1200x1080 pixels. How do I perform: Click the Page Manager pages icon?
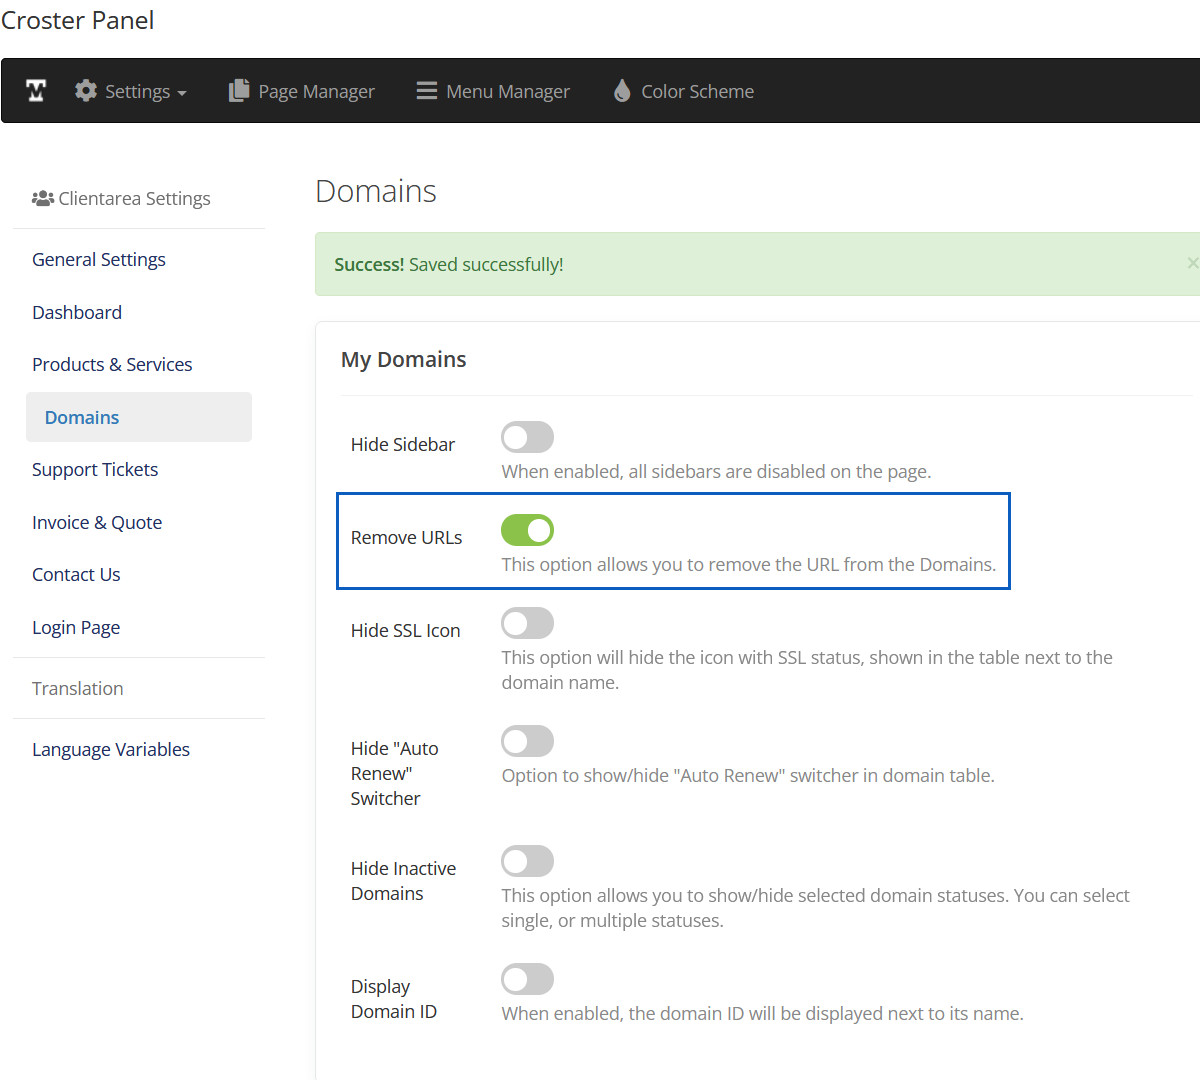tap(239, 91)
